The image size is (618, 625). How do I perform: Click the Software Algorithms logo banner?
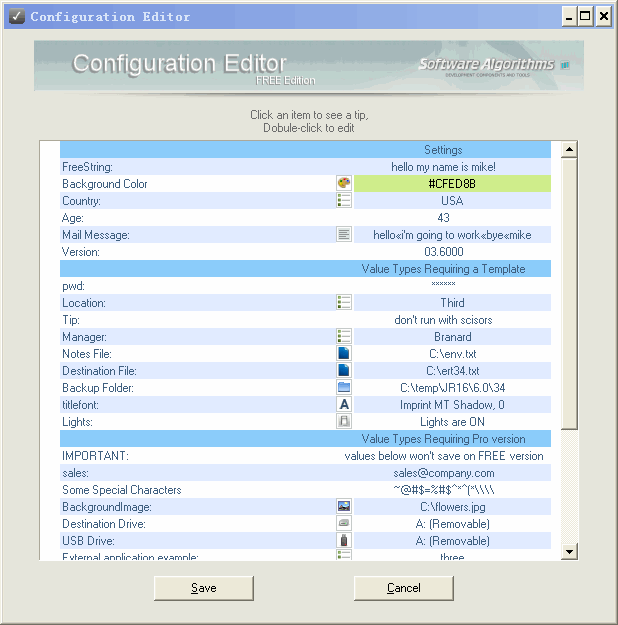pyautogui.click(x=493, y=66)
